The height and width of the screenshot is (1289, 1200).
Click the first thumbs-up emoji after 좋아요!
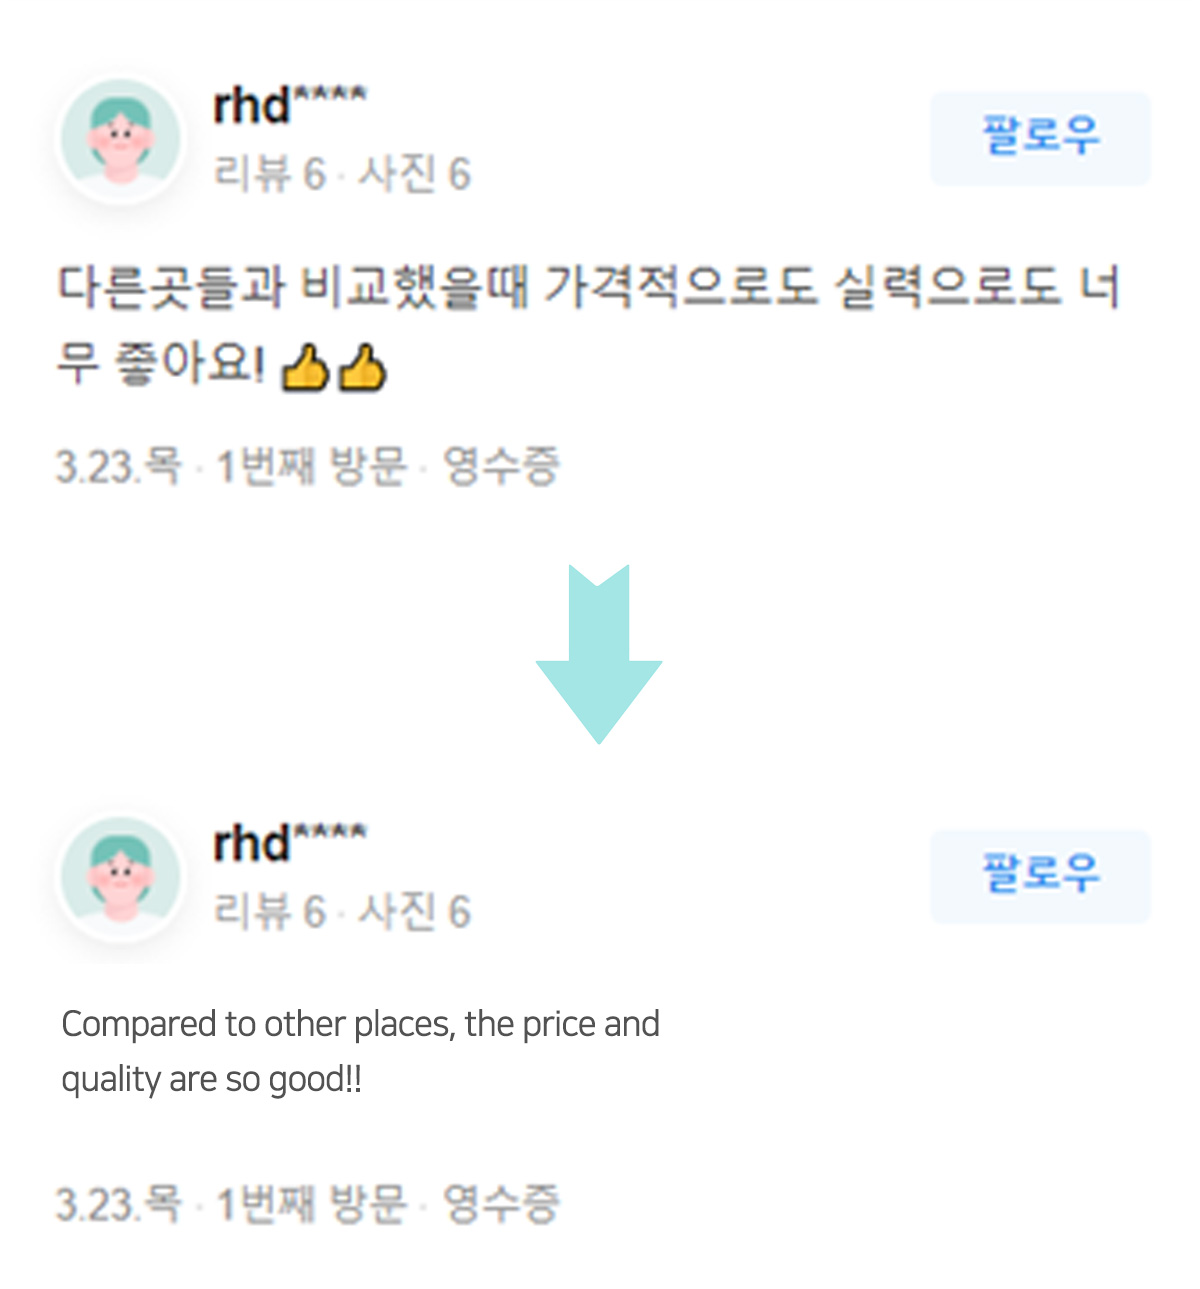coord(305,367)
